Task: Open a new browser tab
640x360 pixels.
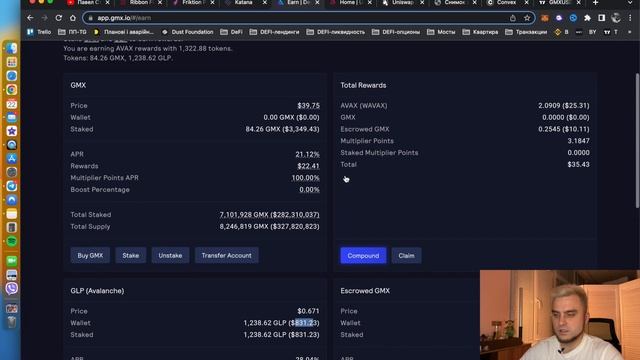Action: 596,2
